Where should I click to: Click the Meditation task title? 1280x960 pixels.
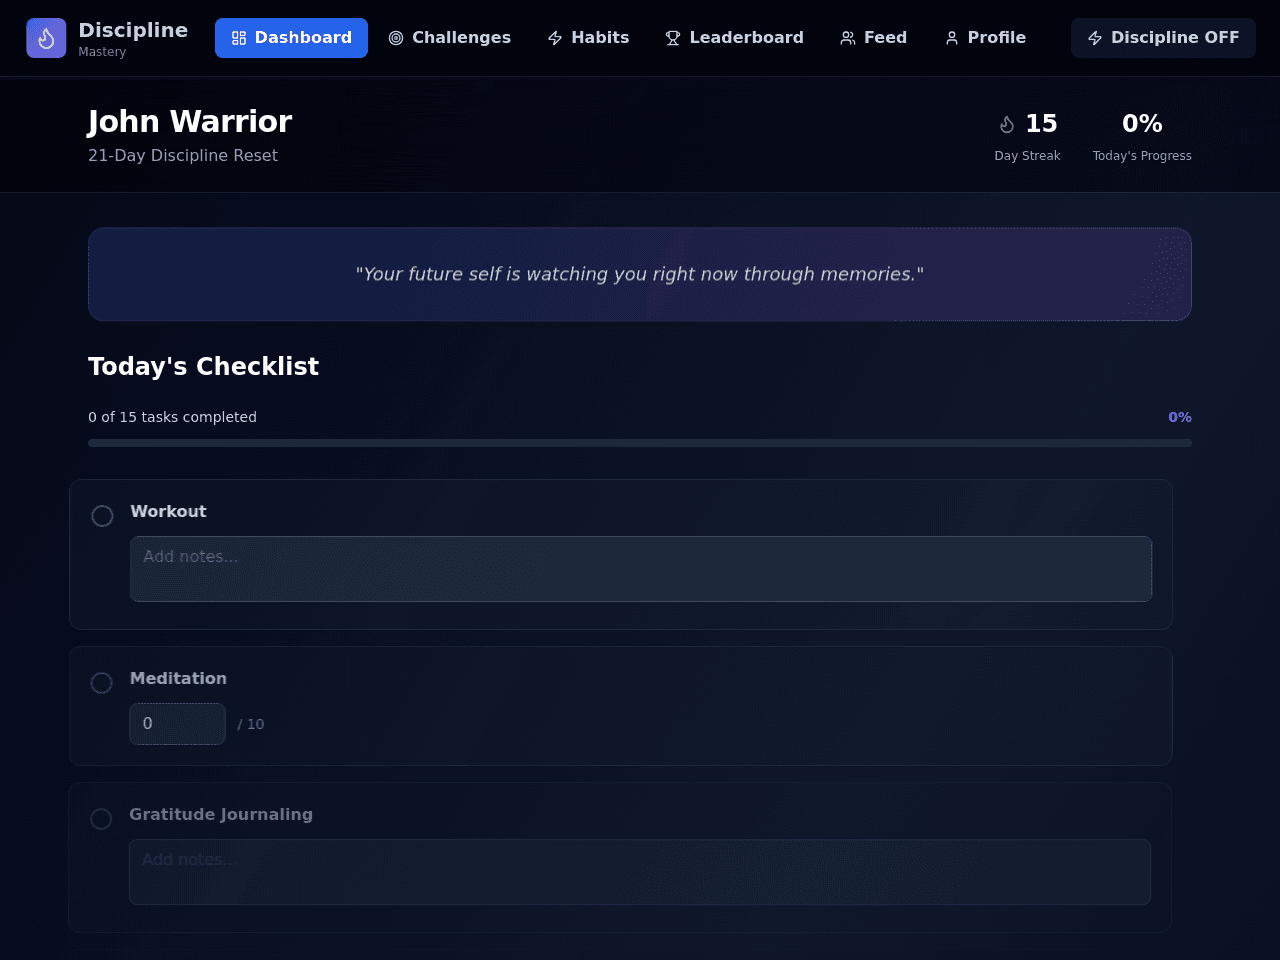pos(178,678)
